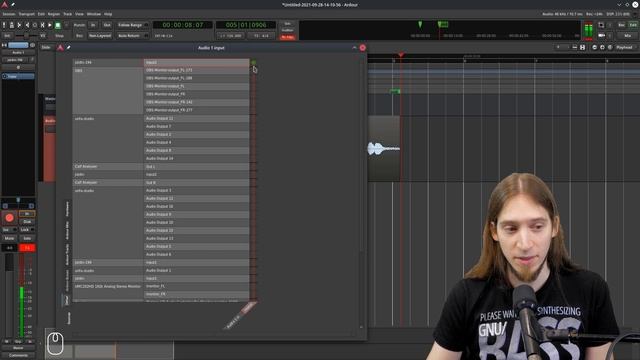640x360 pixels.
Task: Click the red Feedback alert button
Action: [x=287, y=37]
